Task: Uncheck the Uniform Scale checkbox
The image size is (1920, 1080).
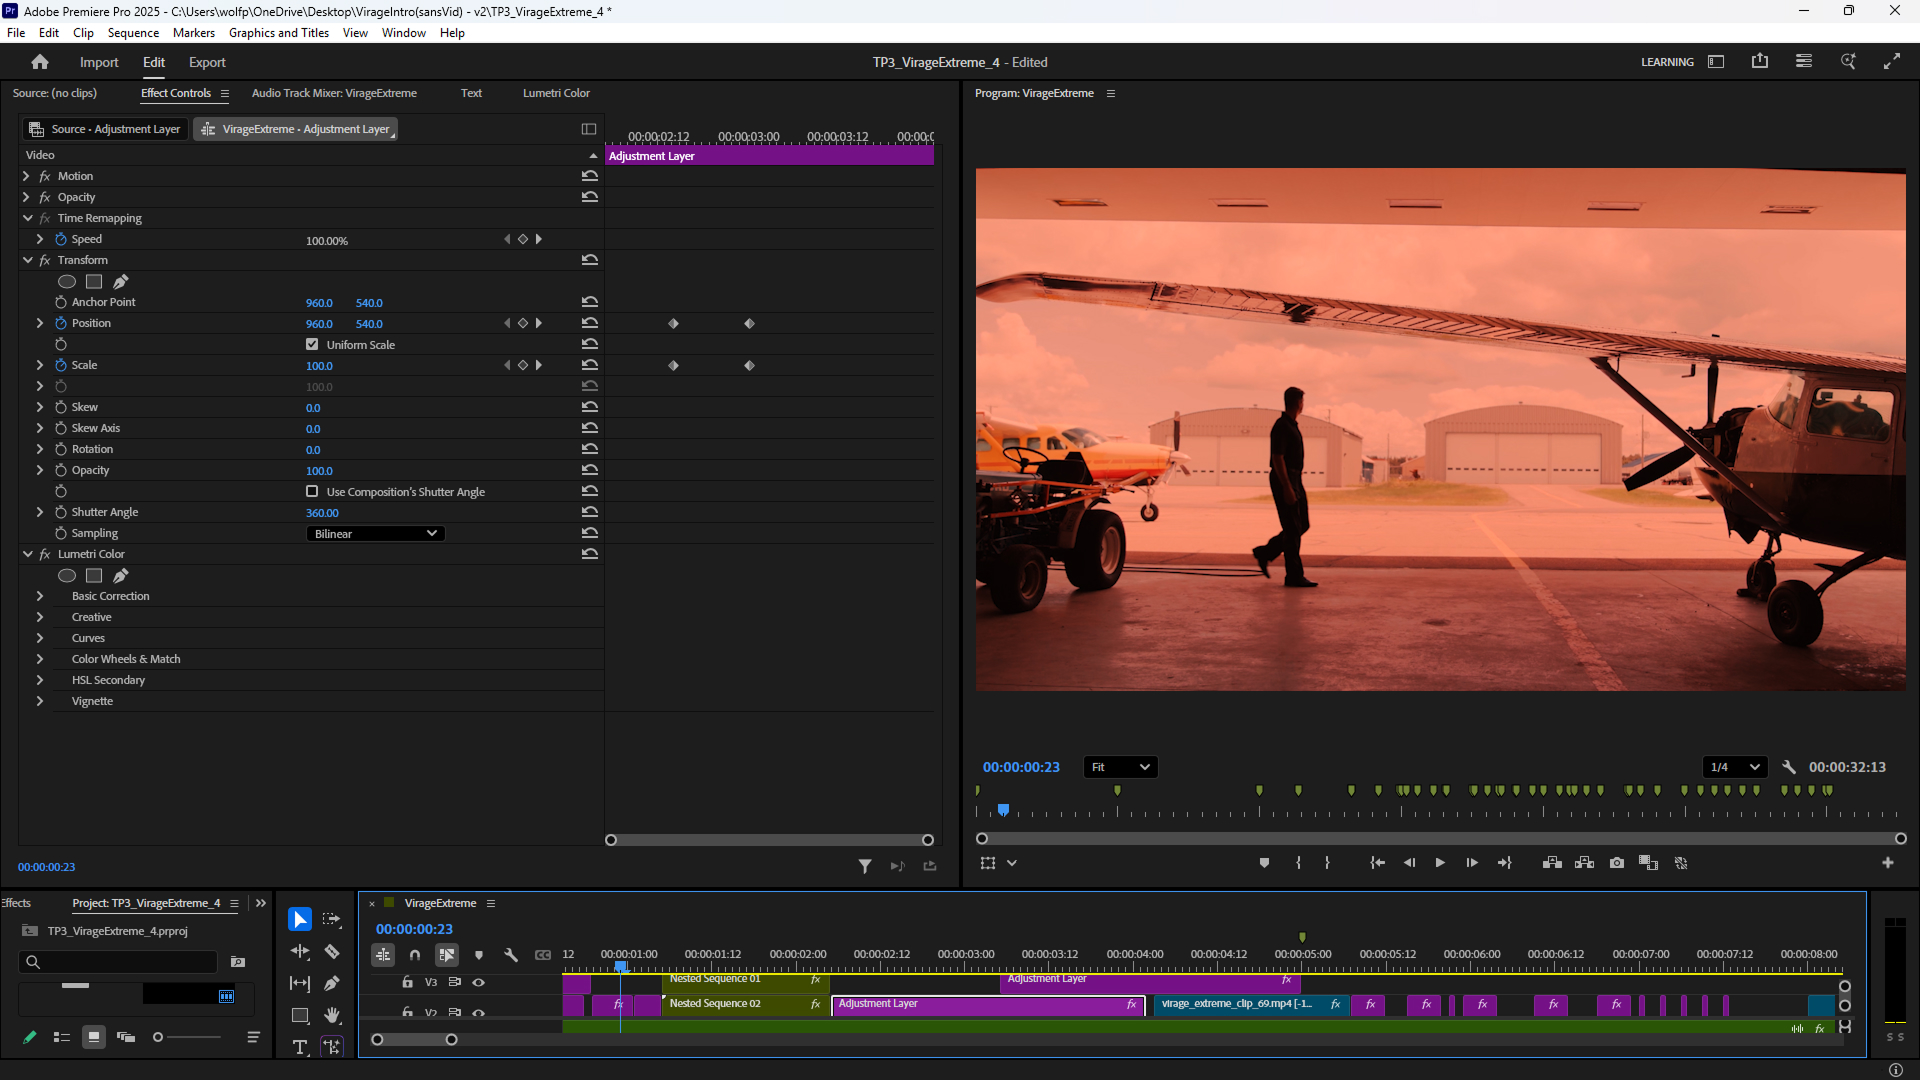Action: 312,344
